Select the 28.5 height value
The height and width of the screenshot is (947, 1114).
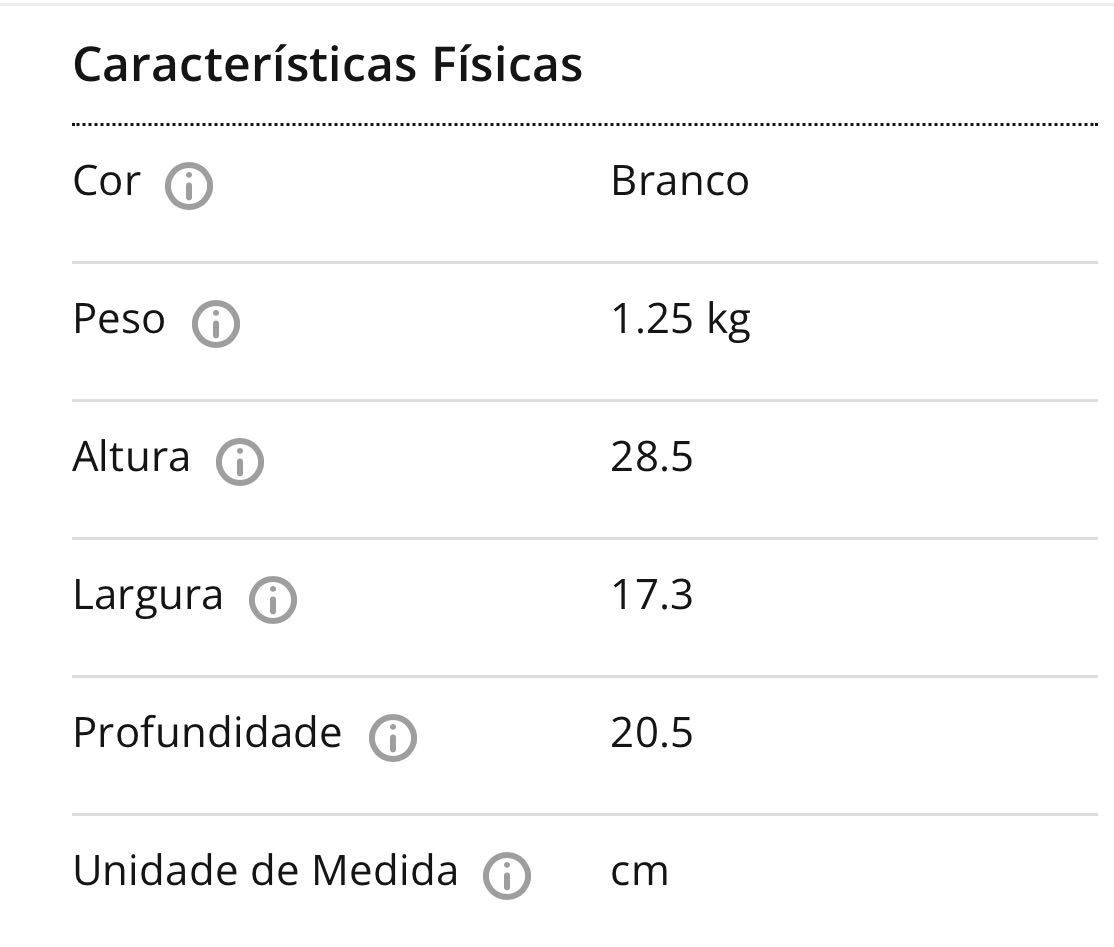[651, 456]
